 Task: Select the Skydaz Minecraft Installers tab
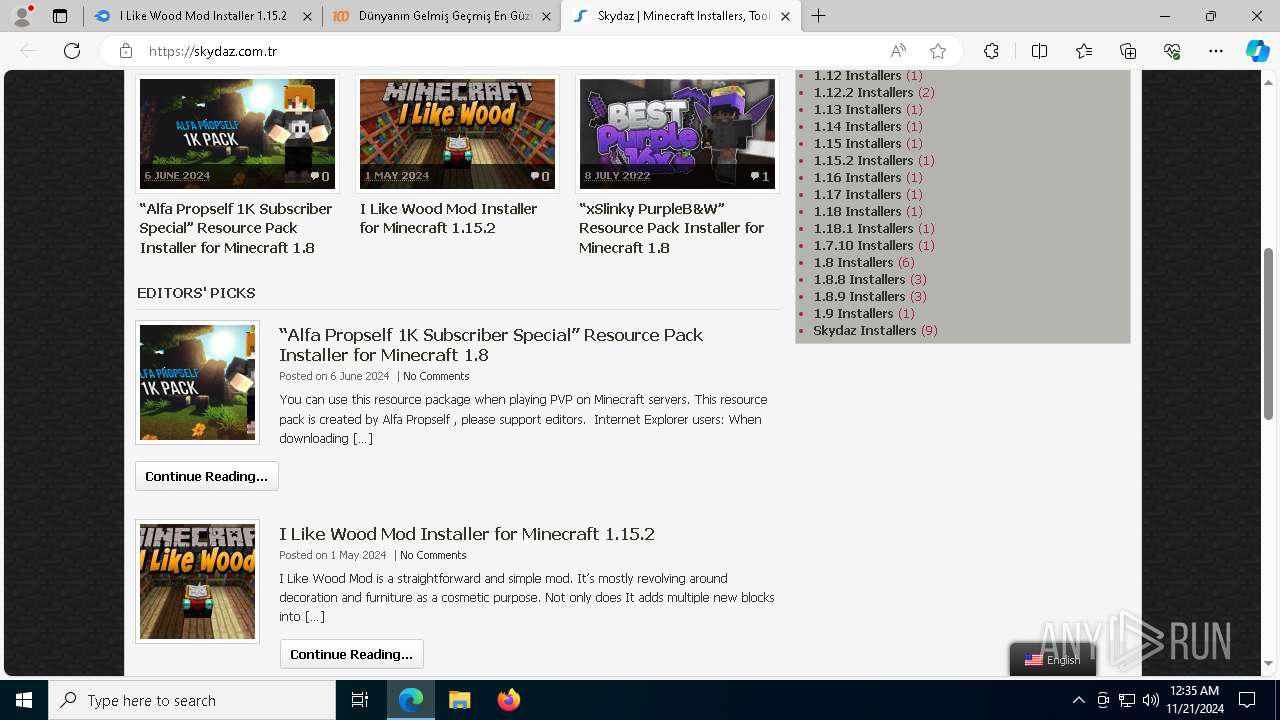tap(681, 16)
